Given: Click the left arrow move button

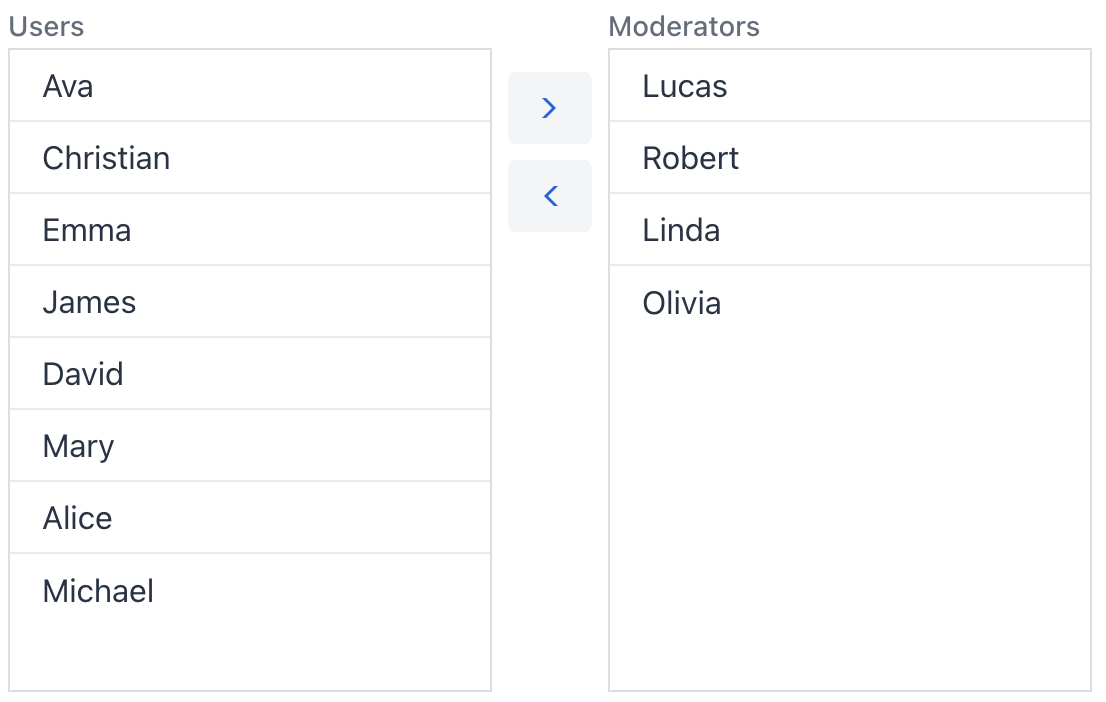Looking at the screenshot, I should (549, 196).
